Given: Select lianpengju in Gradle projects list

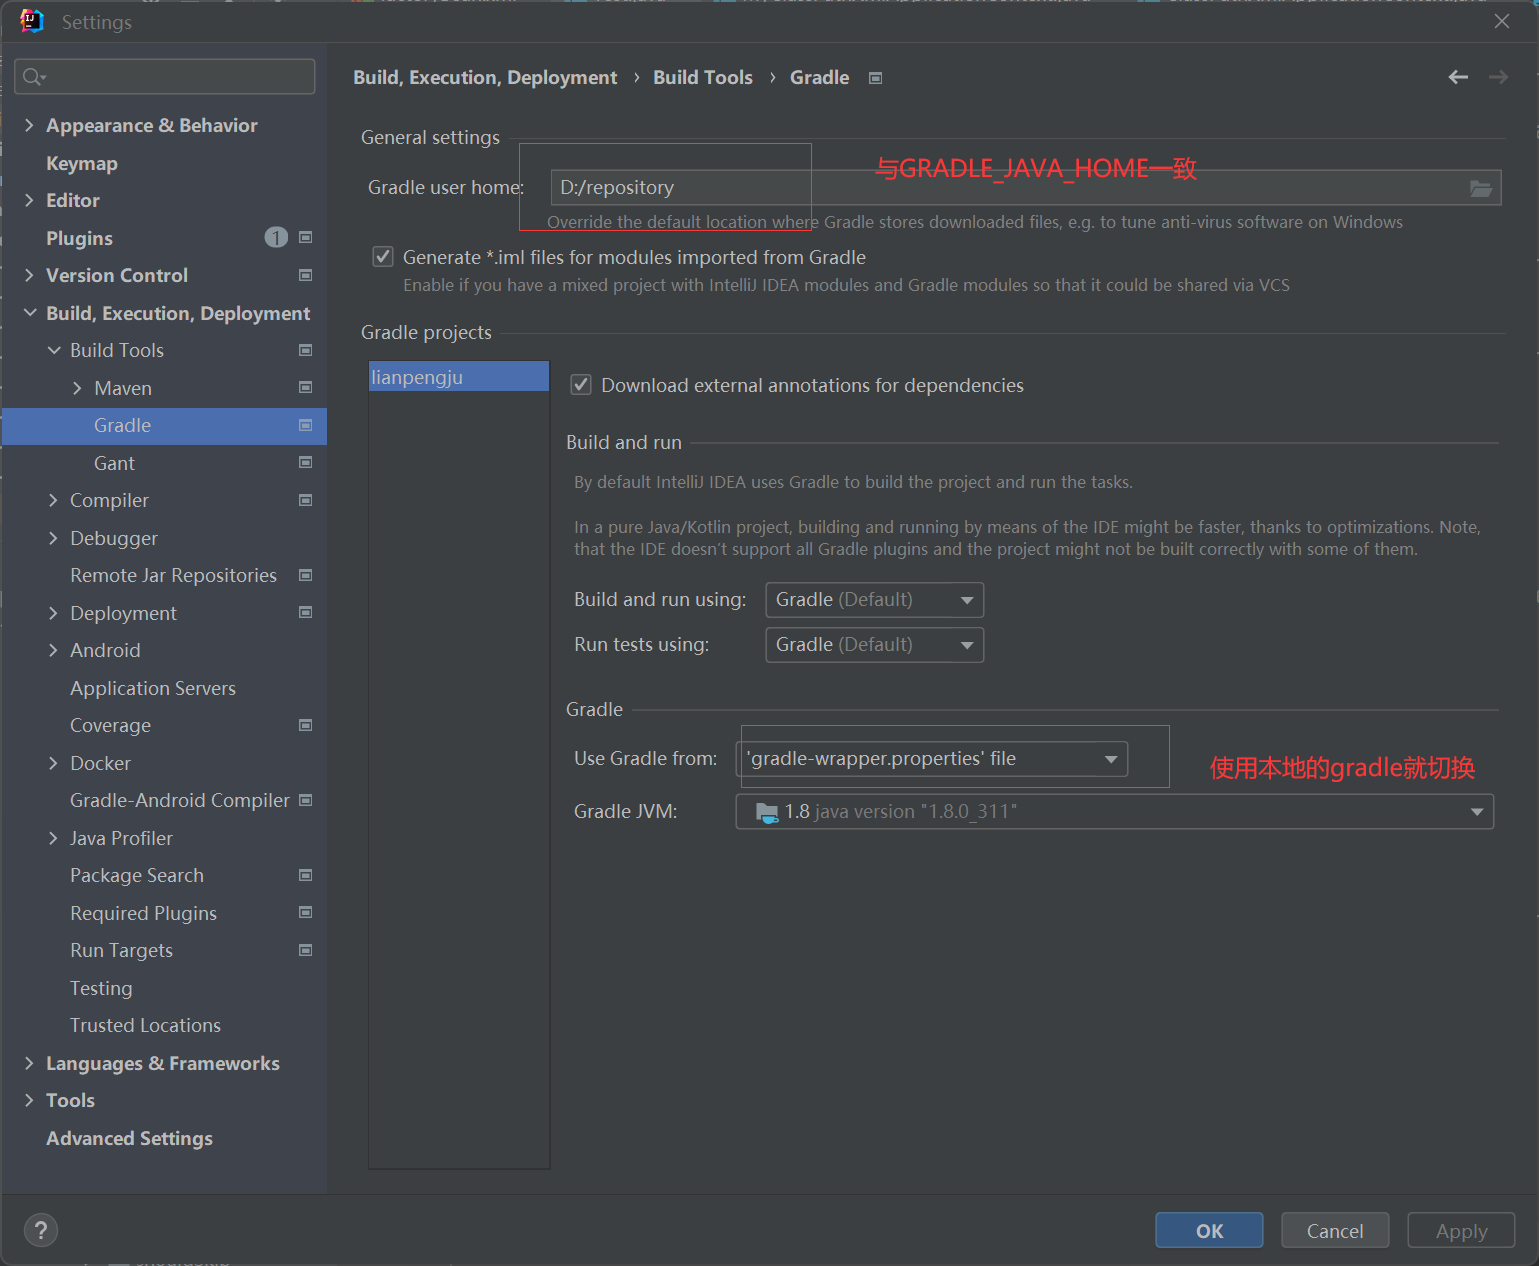Looking at the screenshot, I should (459, 377).
